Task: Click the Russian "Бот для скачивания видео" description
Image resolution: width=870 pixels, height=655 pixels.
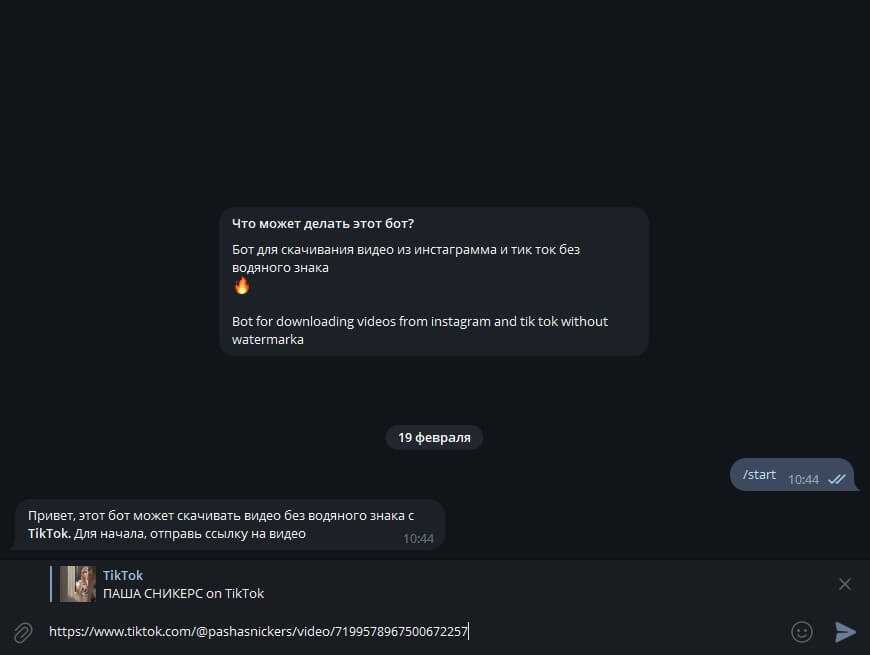Action: pyautogui.click(x=405, y=249)
